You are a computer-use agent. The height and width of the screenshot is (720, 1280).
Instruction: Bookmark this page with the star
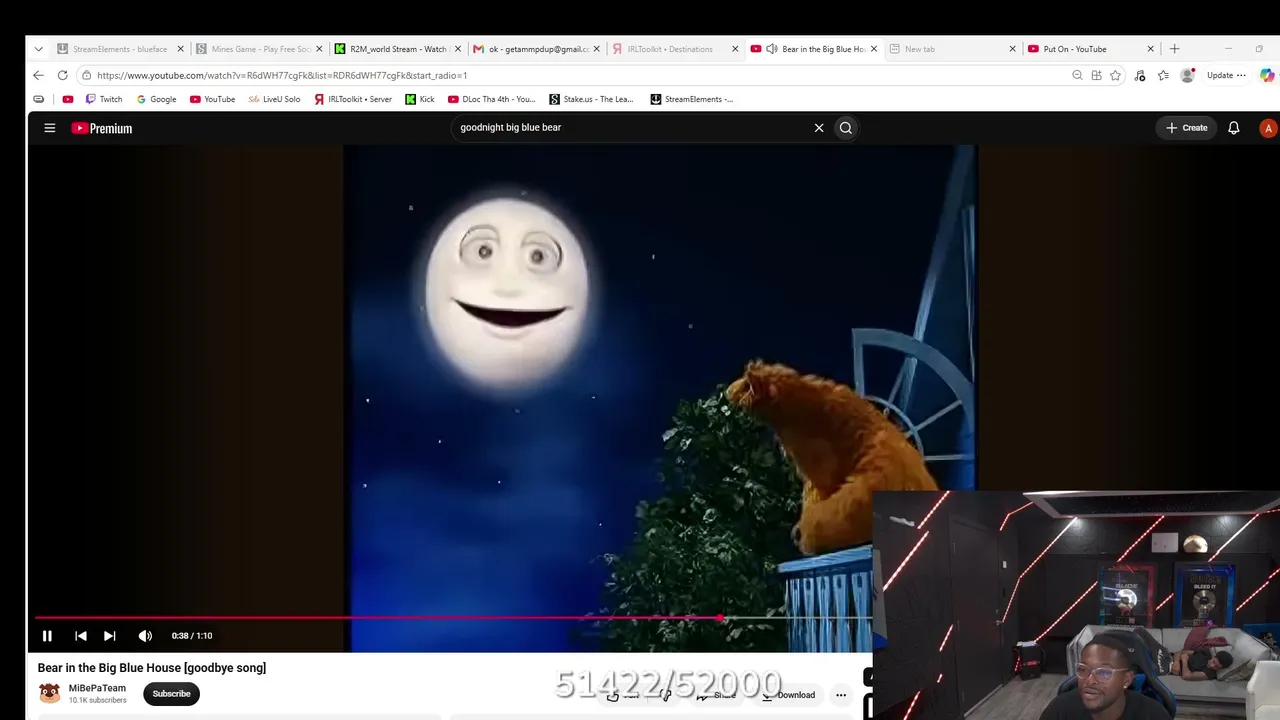(1115, 75)
